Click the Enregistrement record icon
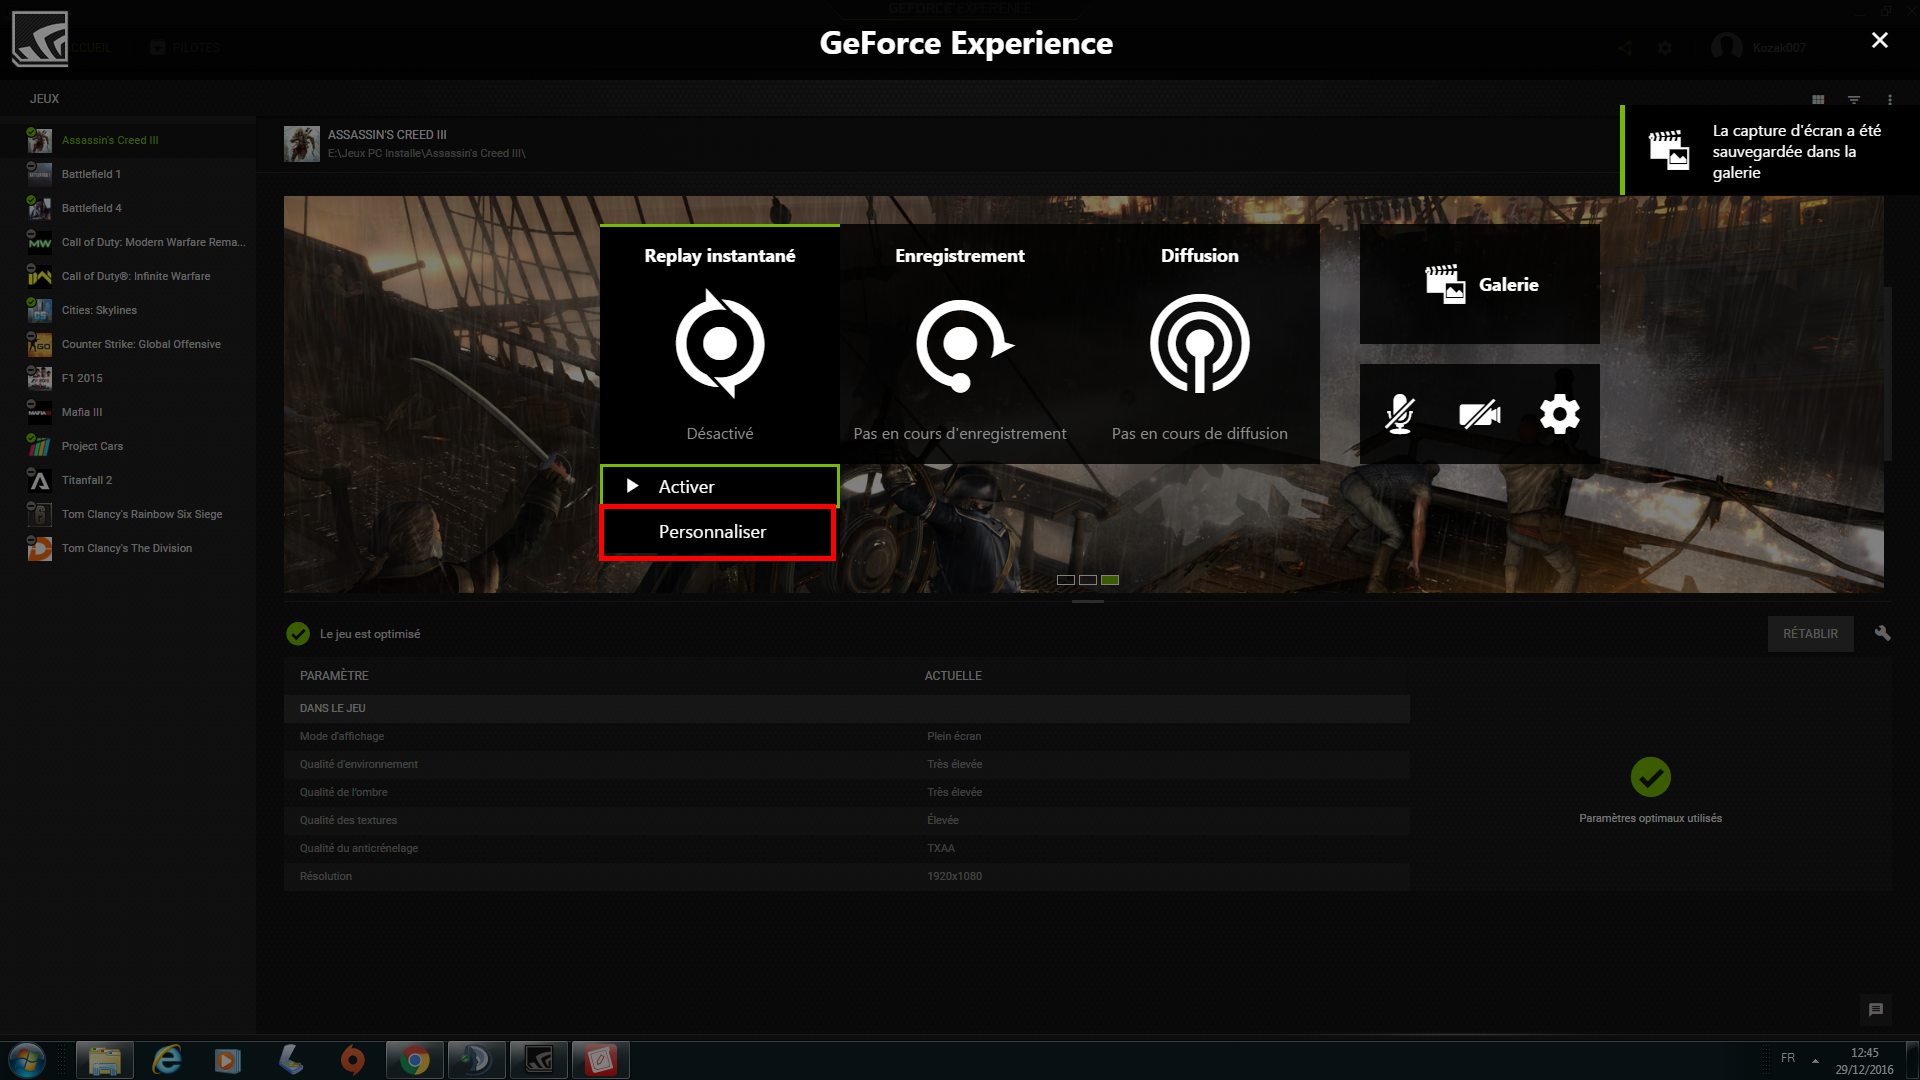 (x=960, y=344)
